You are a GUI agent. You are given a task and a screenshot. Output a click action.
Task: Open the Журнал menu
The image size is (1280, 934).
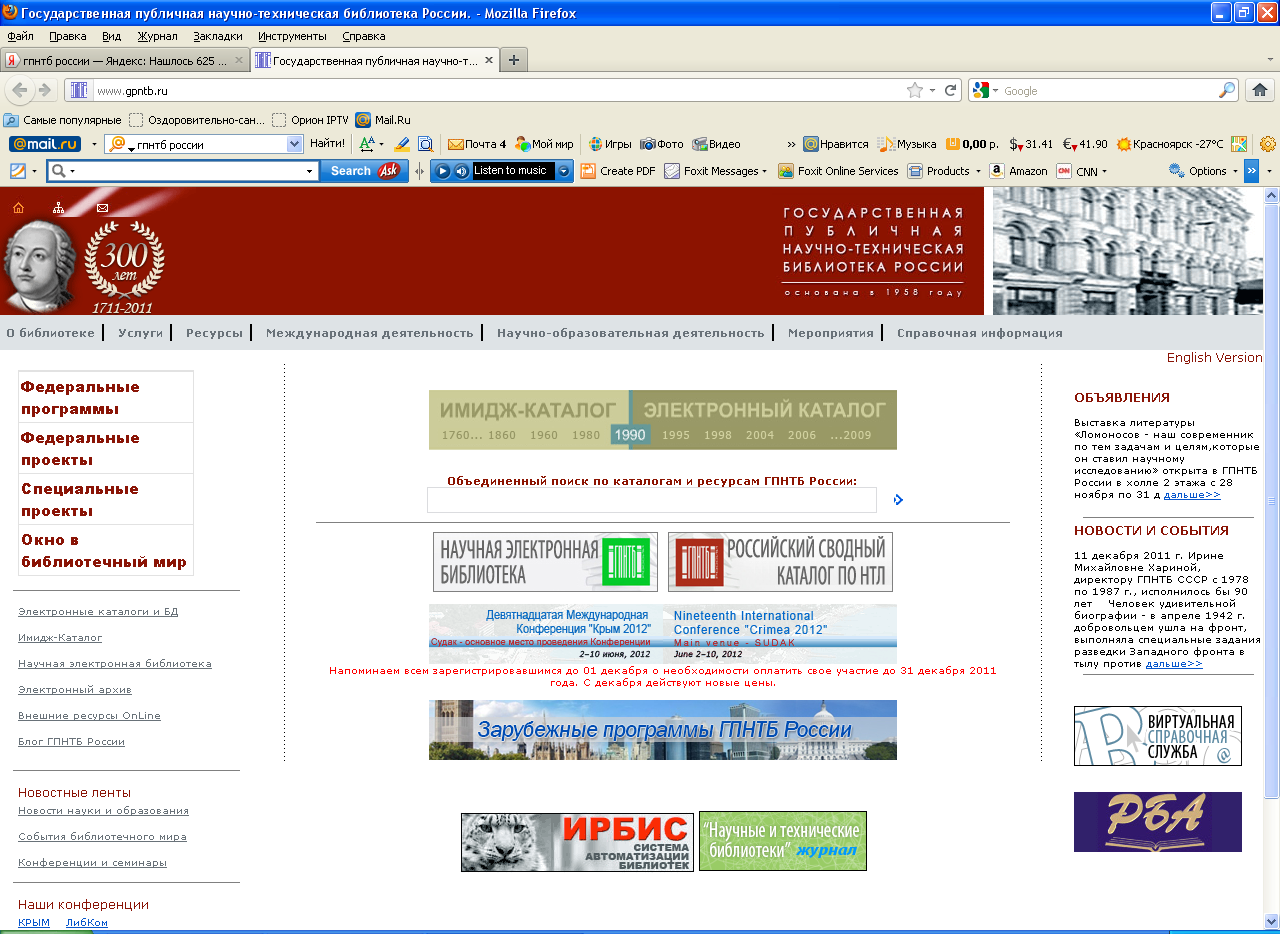tap(157, 36)
